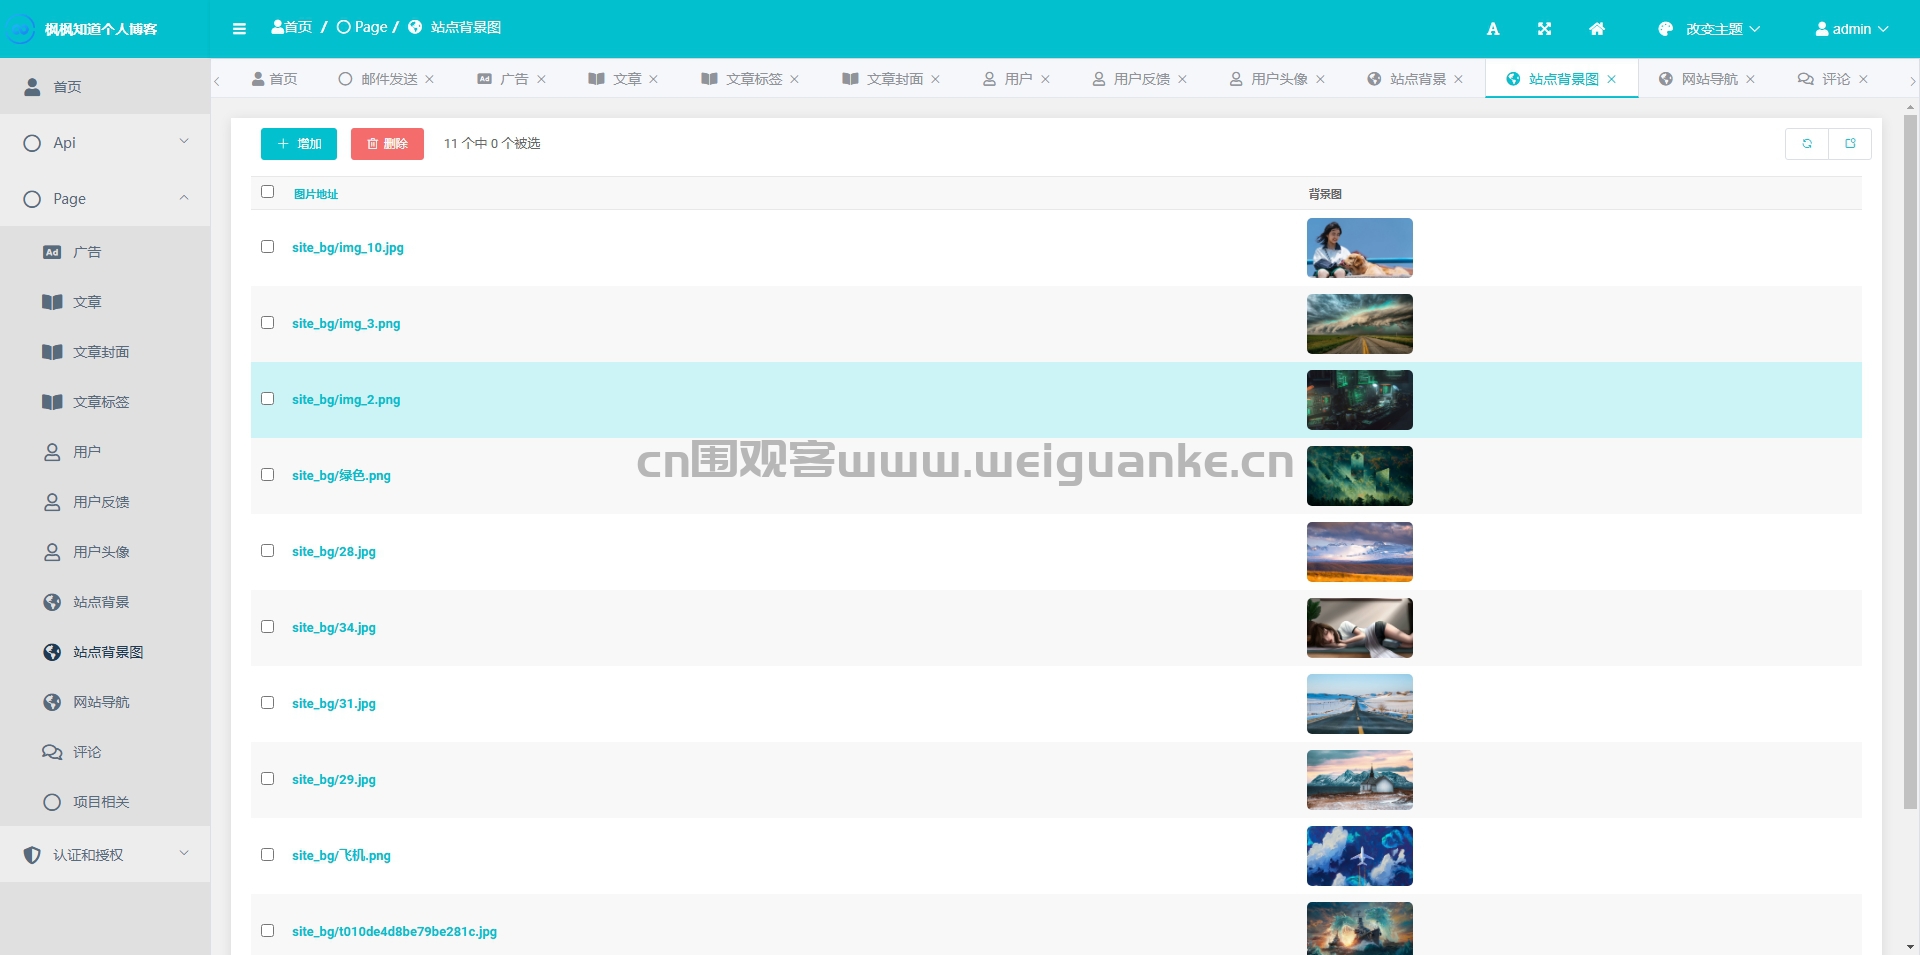1920x955 pixels.
Task: Toggle the sidebar hamburger menu icon
Action: (239, 29)
